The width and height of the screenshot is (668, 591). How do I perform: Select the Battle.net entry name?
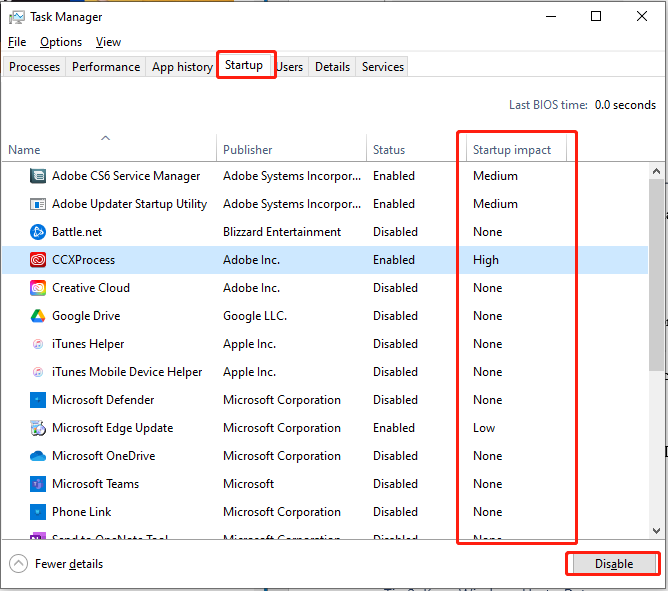click(x=77, y=232)
